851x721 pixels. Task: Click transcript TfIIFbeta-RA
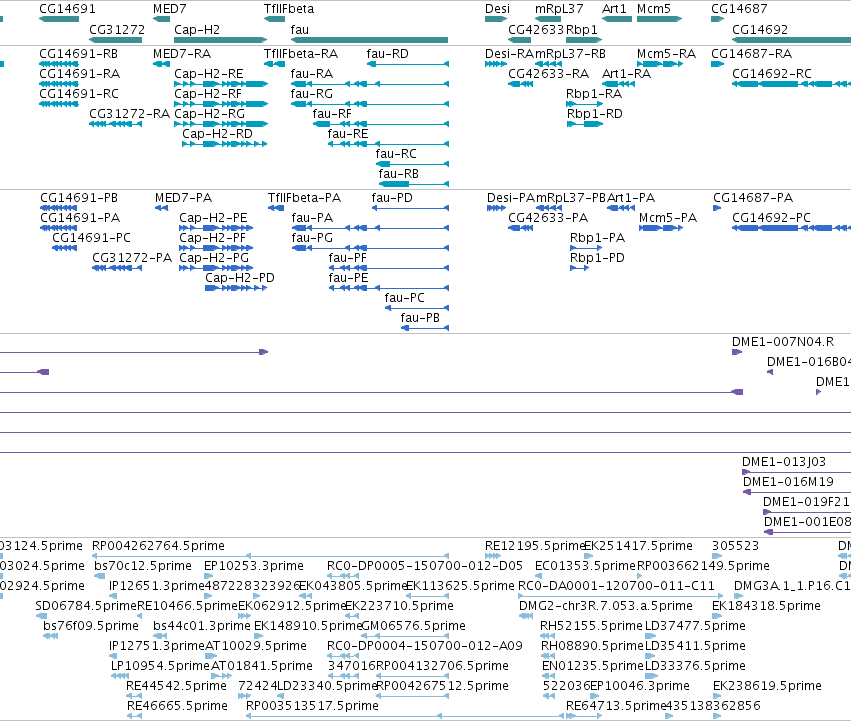tap(275, 64)
